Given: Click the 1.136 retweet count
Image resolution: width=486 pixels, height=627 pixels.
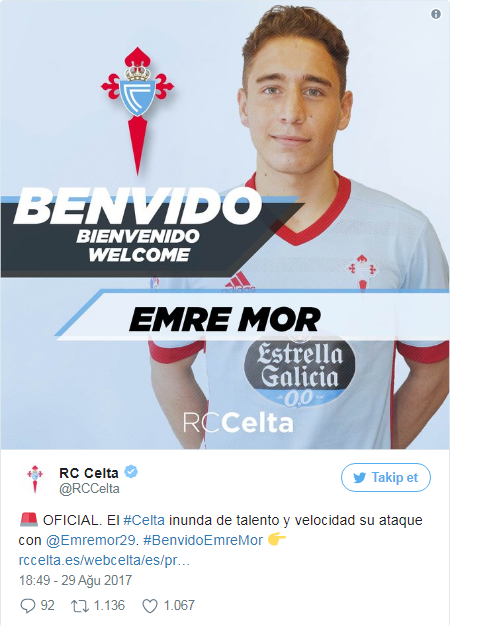Looking at the screenshot, I should (109, 605).
